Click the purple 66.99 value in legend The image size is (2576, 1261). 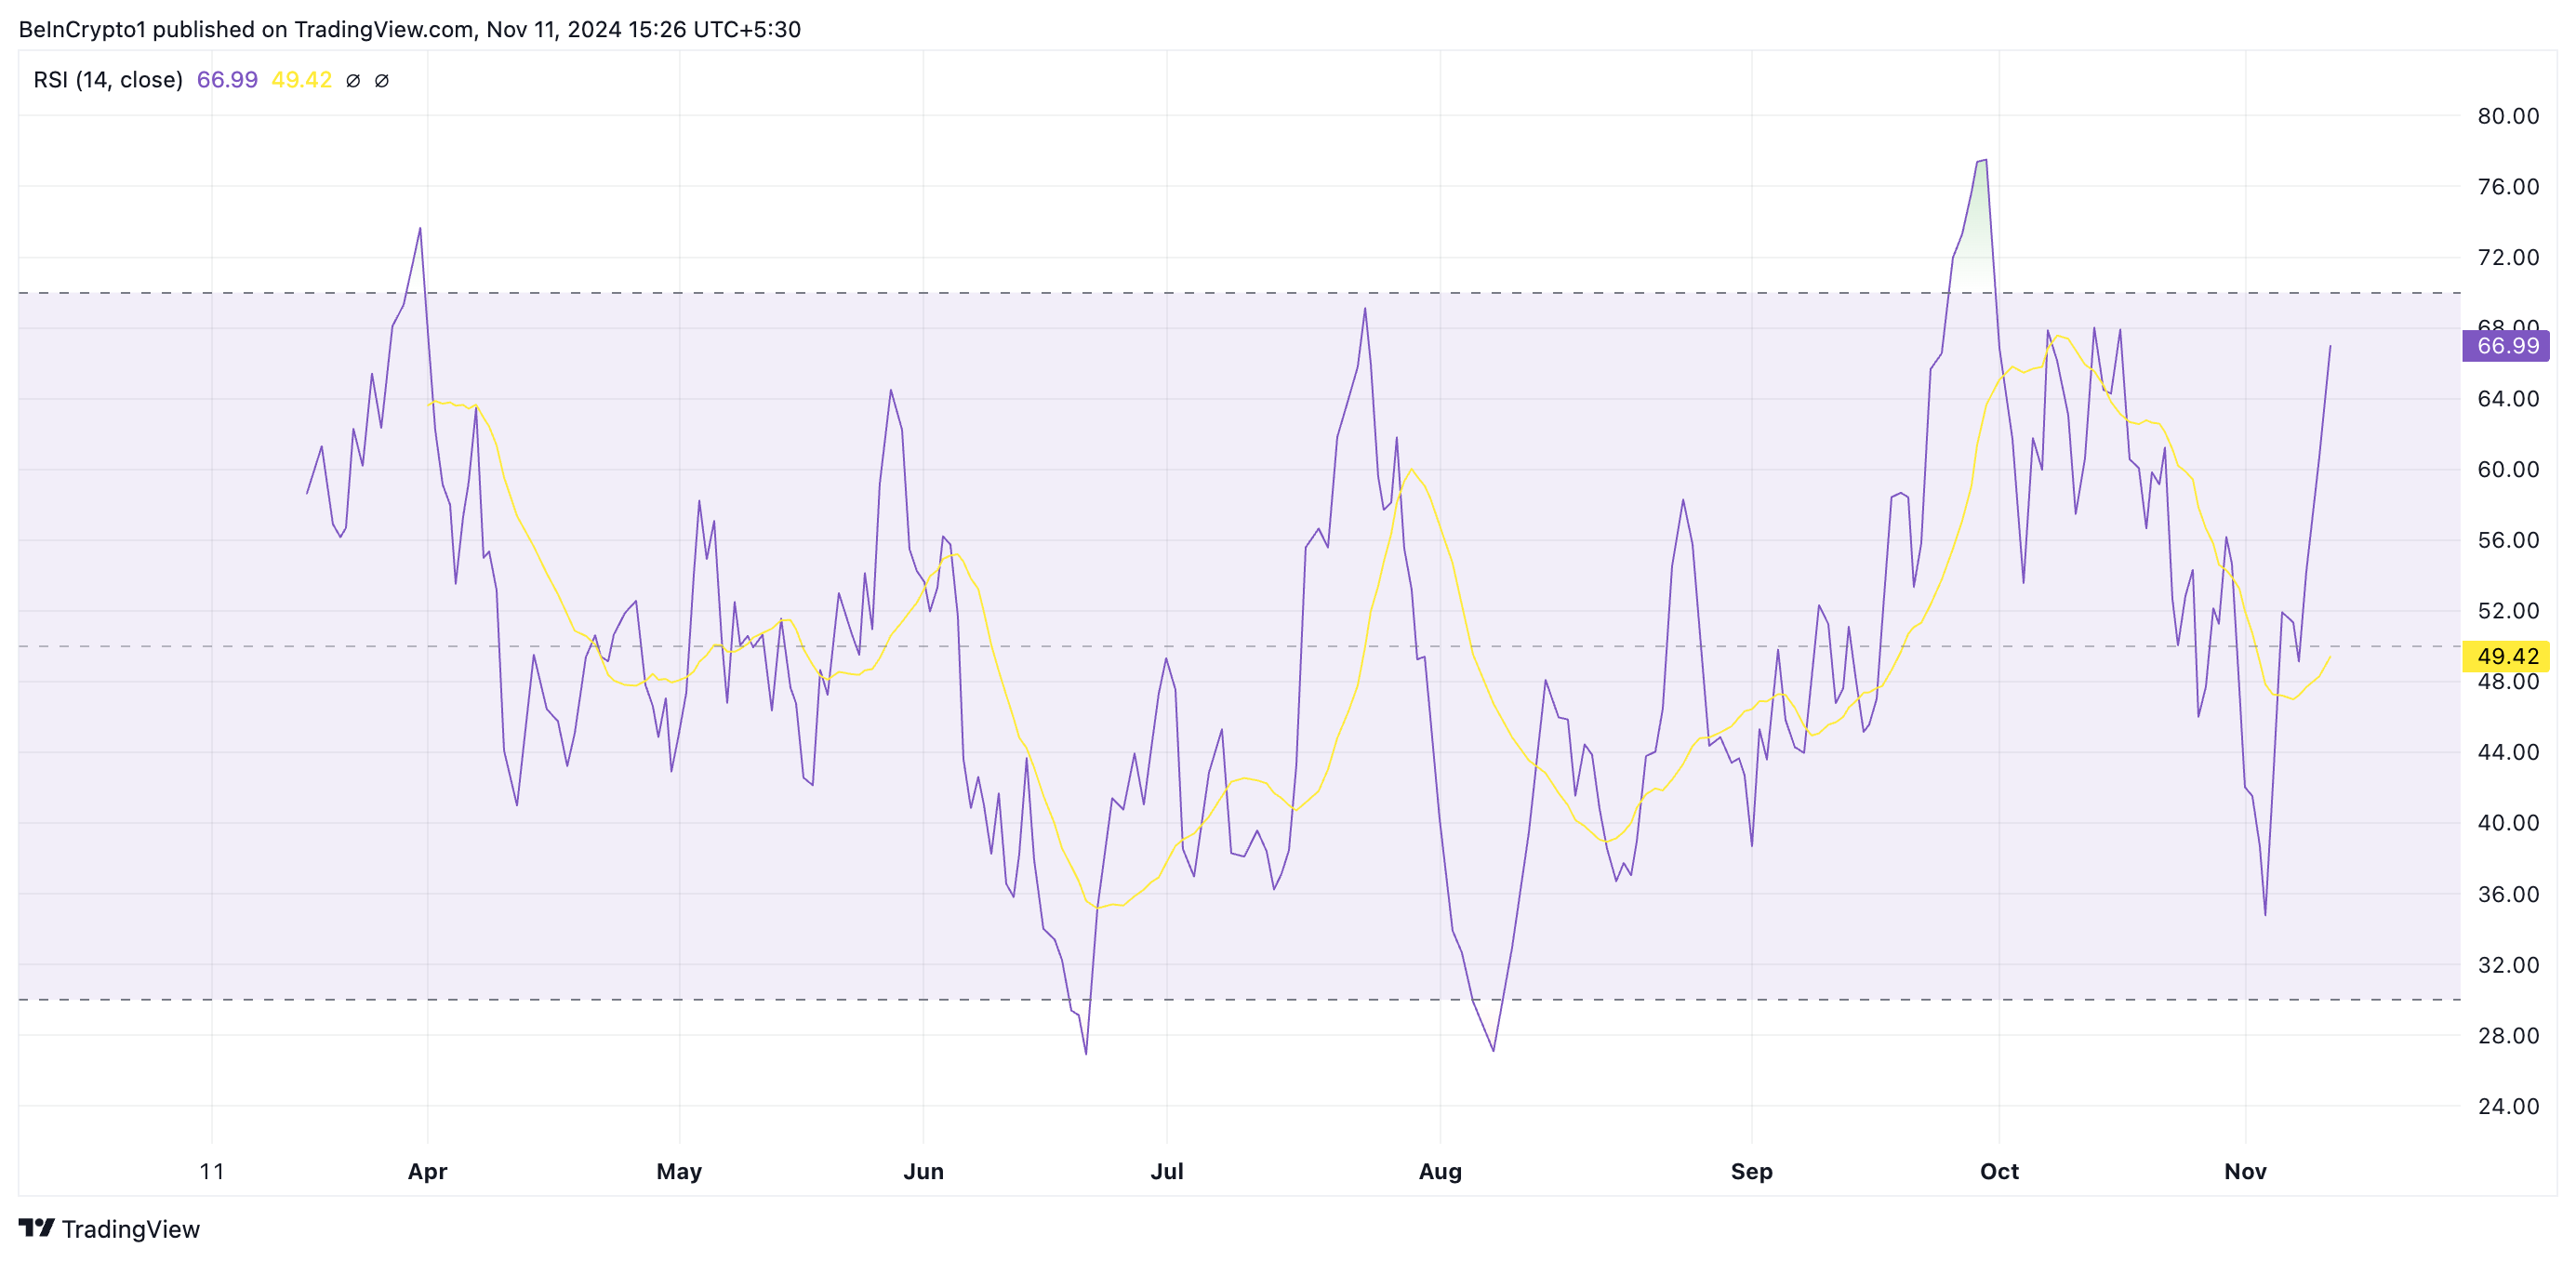pos(227,80)
